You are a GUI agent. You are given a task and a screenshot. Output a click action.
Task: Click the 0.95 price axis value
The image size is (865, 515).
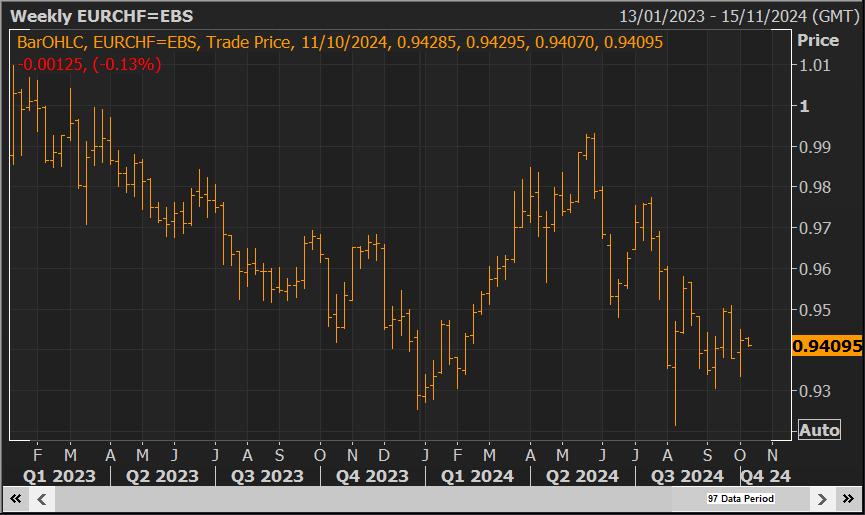(814, 310)
